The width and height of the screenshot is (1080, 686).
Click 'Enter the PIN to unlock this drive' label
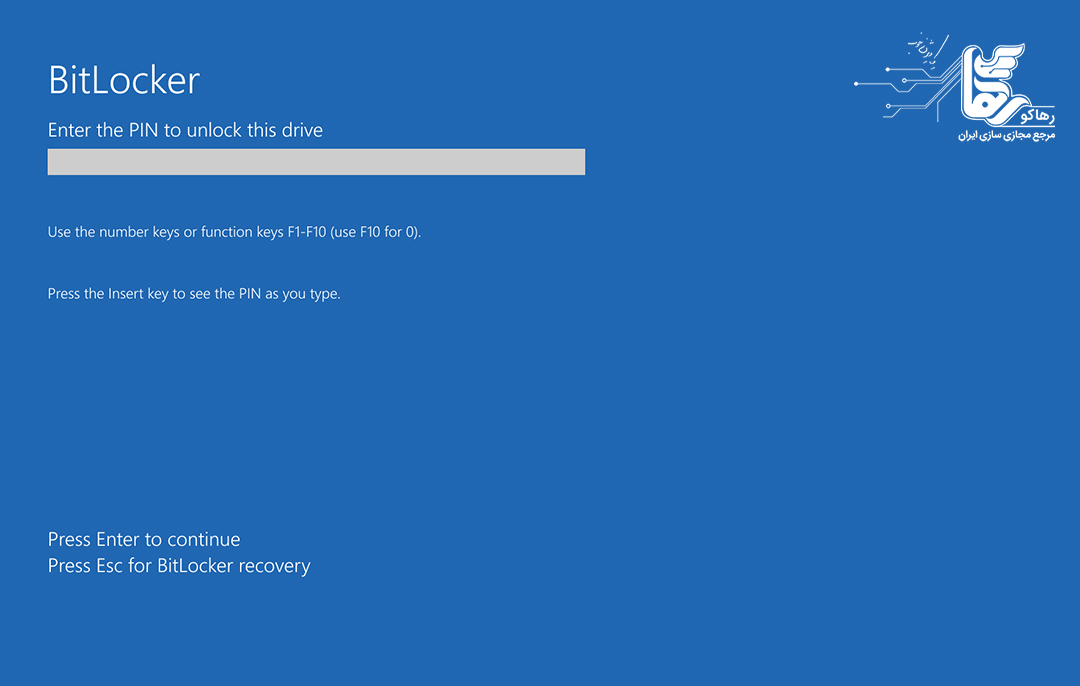click(185, 130)
